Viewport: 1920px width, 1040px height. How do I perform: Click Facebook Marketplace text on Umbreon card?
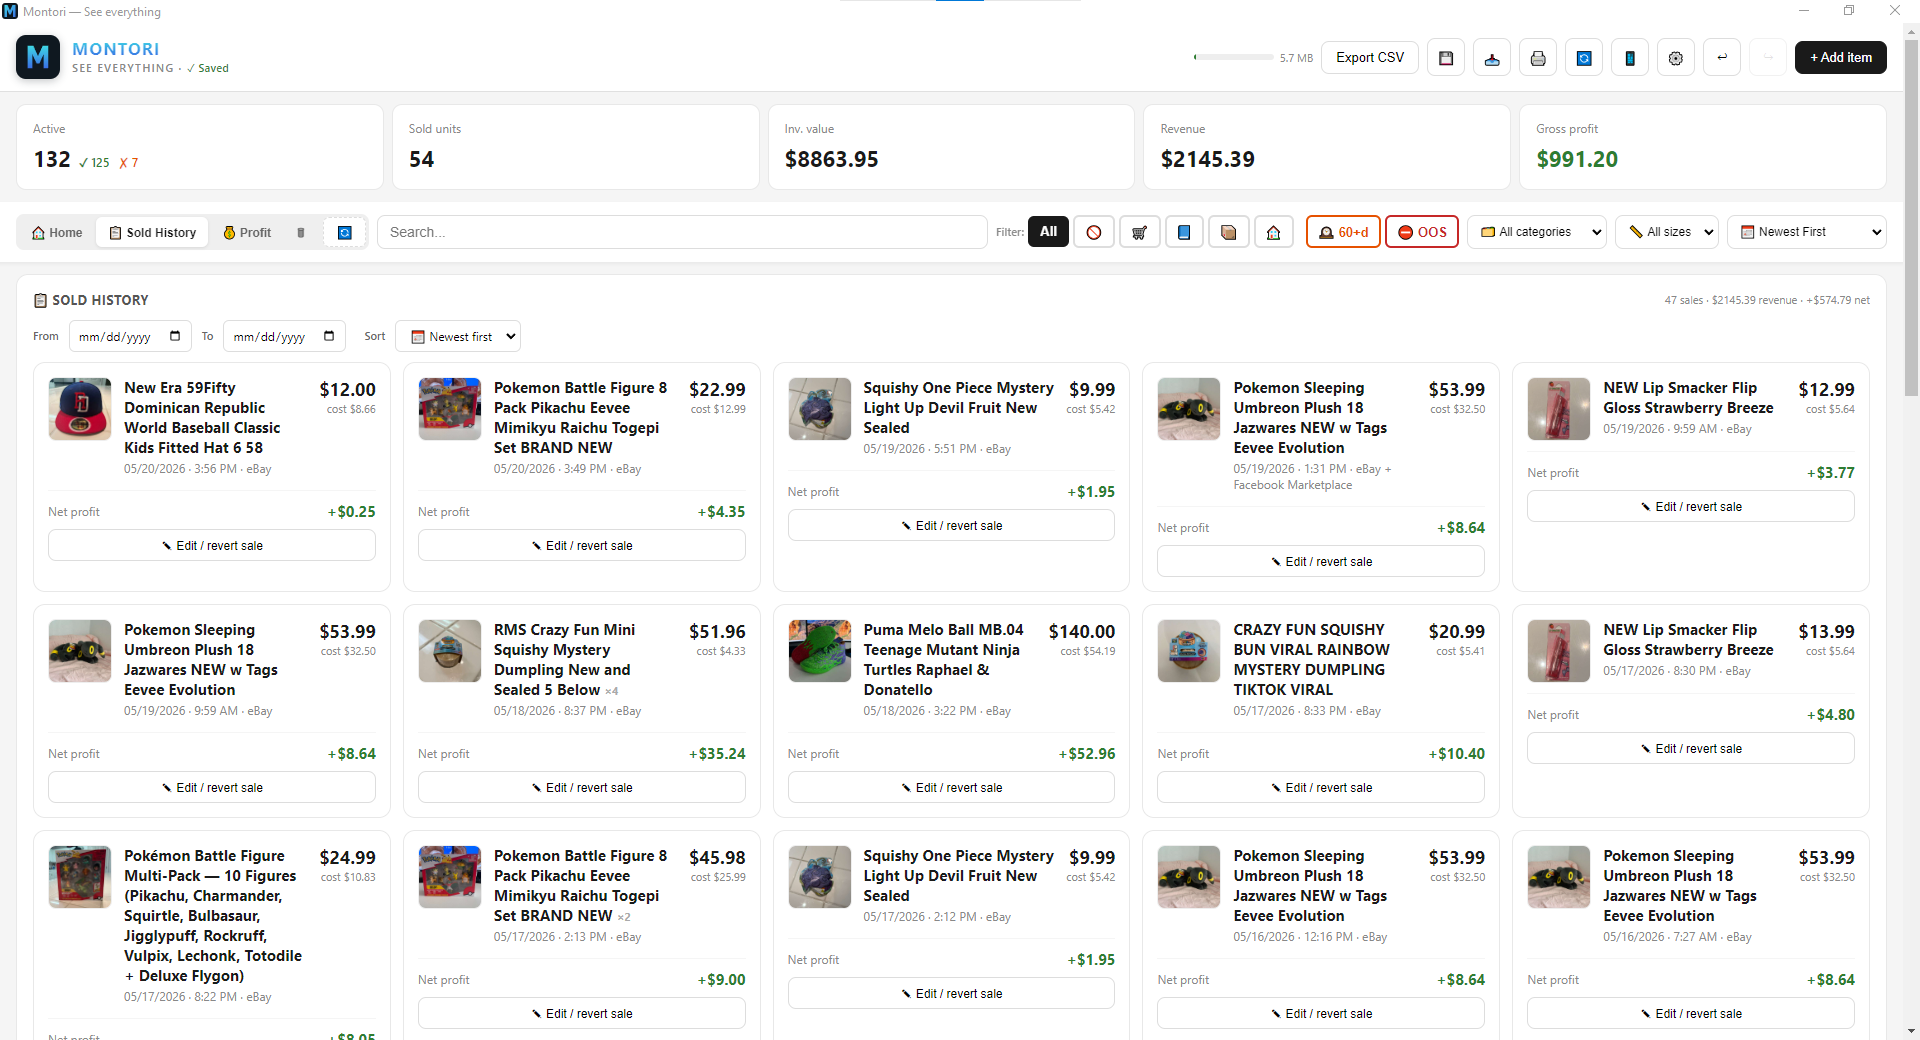pos(1292,485)
